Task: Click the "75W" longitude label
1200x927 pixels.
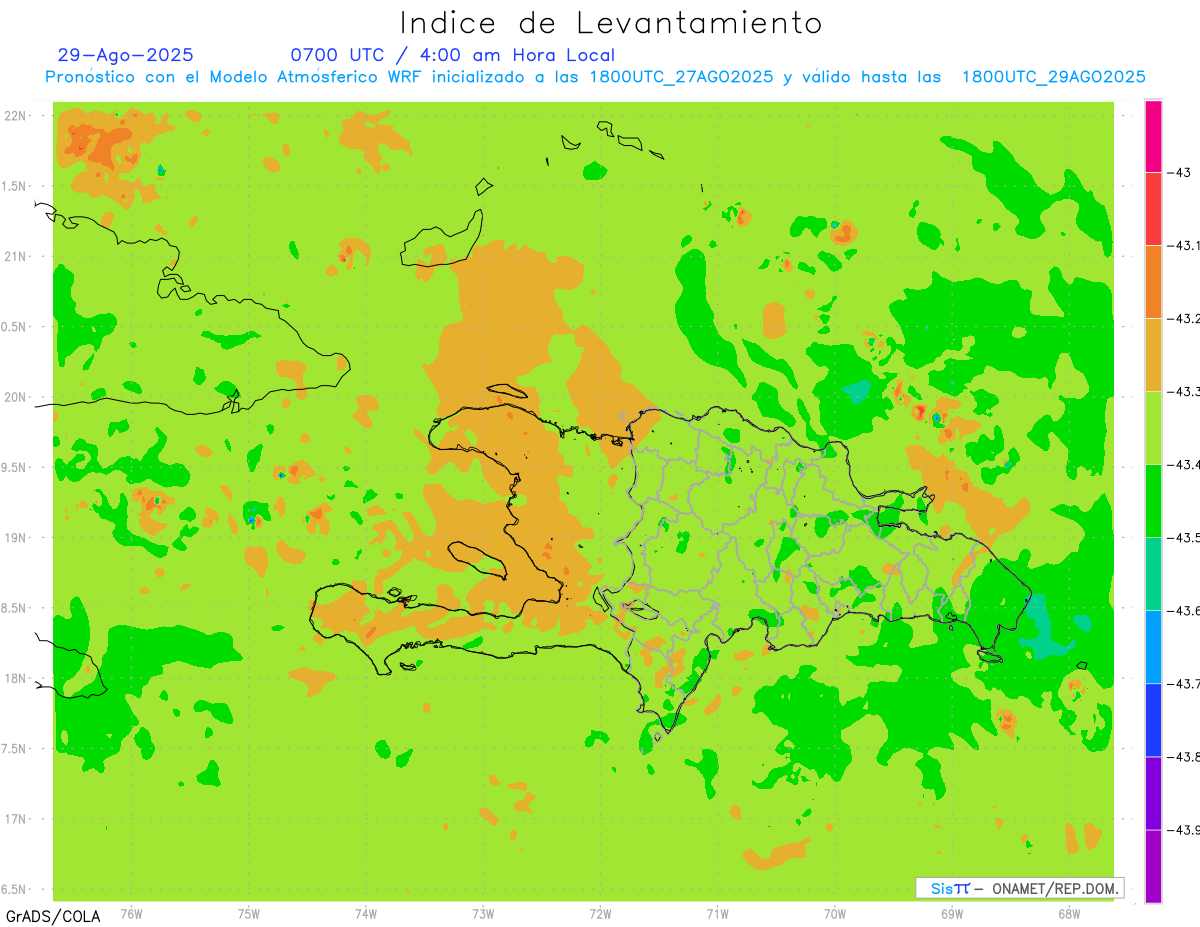Action: (x=249, y=914)
